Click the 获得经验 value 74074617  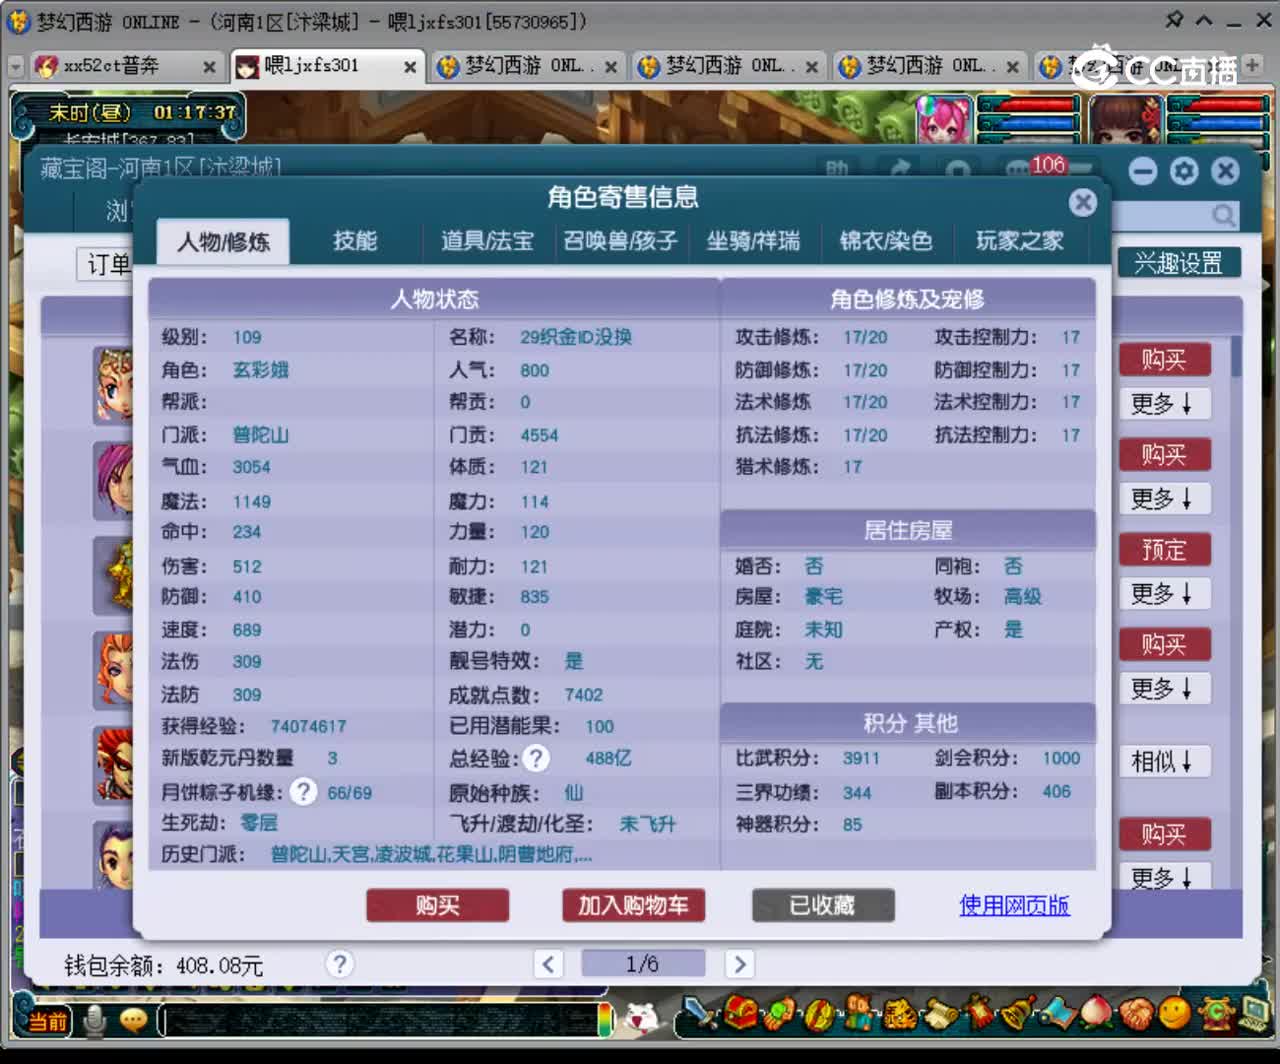pyautogui.click(x=308, y=727)
